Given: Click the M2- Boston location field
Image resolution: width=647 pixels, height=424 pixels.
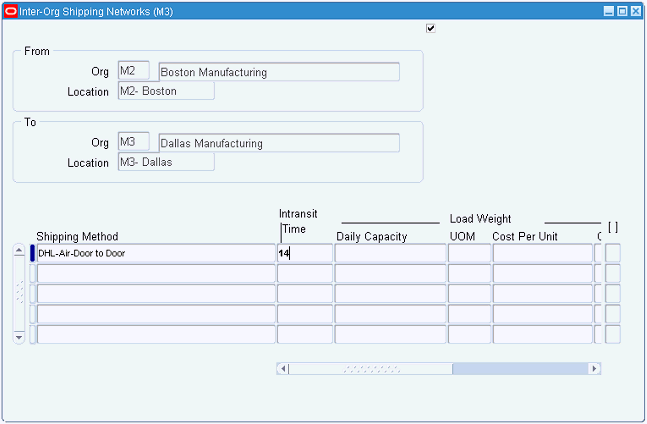Looking at the screenshot, I should pyautogui.click(x=166, y=91).
